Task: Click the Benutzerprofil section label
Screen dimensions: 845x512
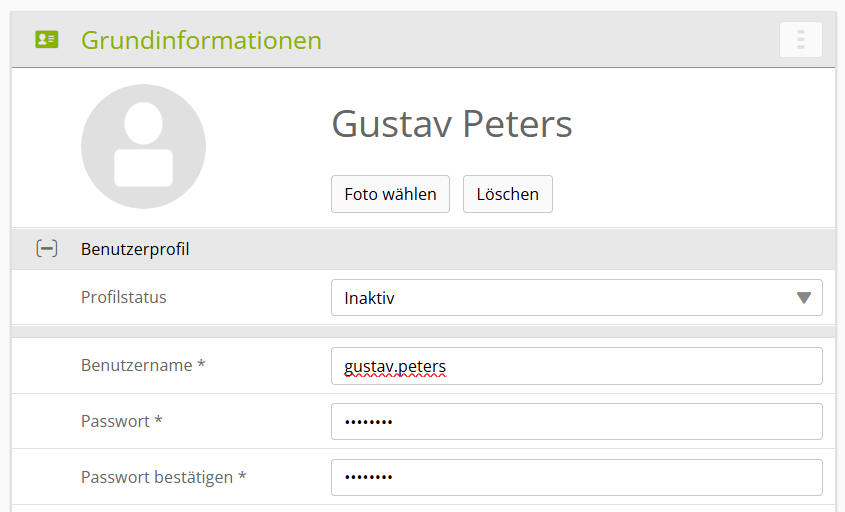Action: click(x=135, y=249)
